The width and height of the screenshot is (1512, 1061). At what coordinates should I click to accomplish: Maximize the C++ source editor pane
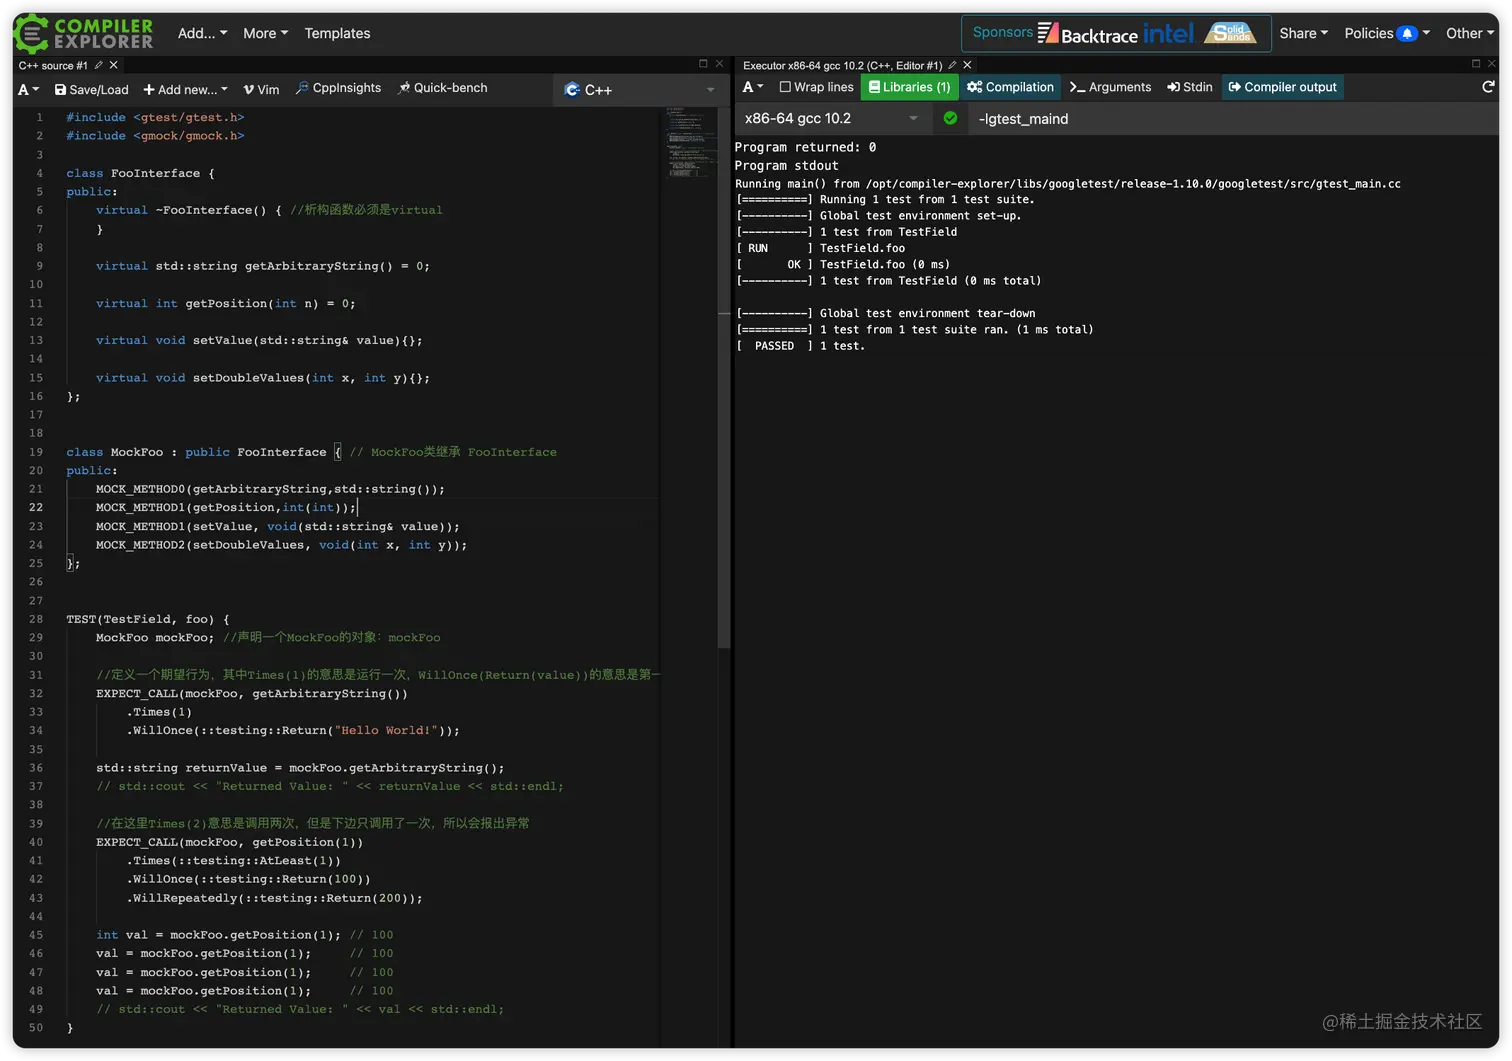click(x=703, y=64)
